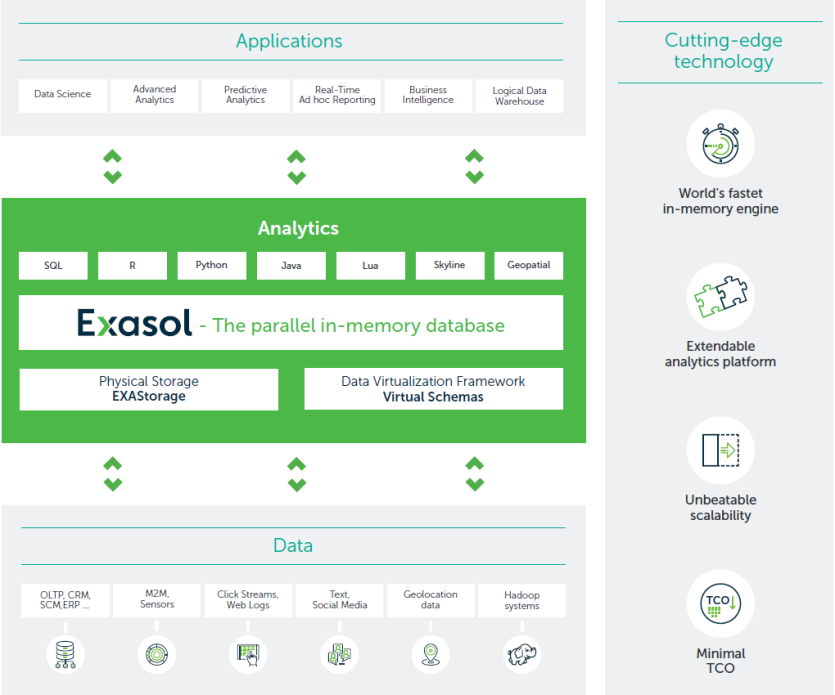The height and width of the screenshot is (695, 835).
Task: Select the Analytics heading
Action: (x=298, y=228)
